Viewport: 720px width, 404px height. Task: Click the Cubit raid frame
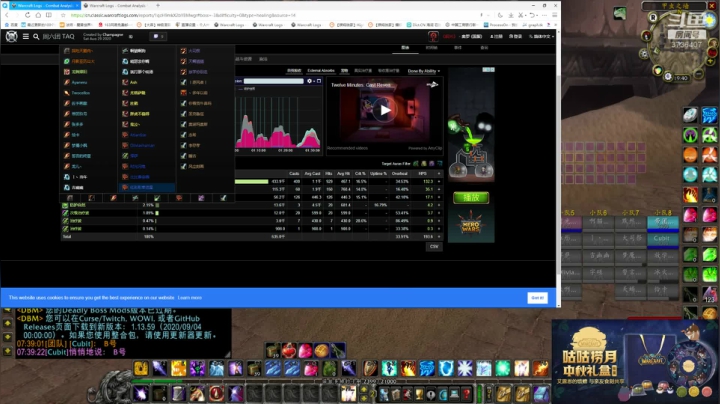(663, 239)
